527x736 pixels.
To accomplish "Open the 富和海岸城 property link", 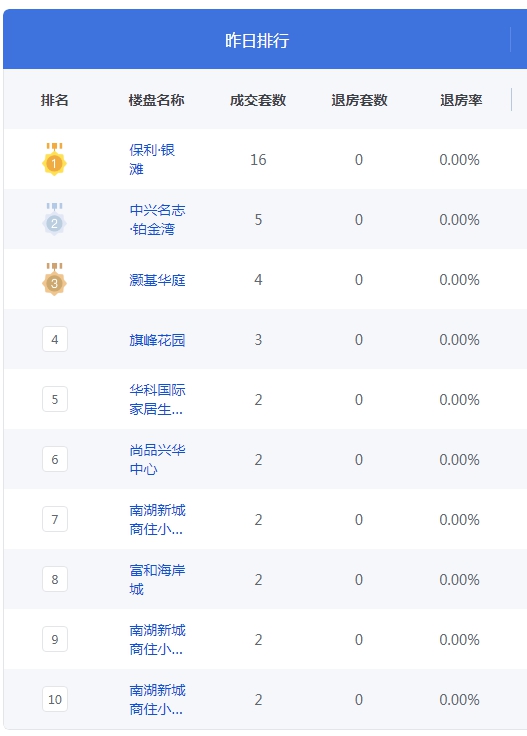I will [157, 580].
